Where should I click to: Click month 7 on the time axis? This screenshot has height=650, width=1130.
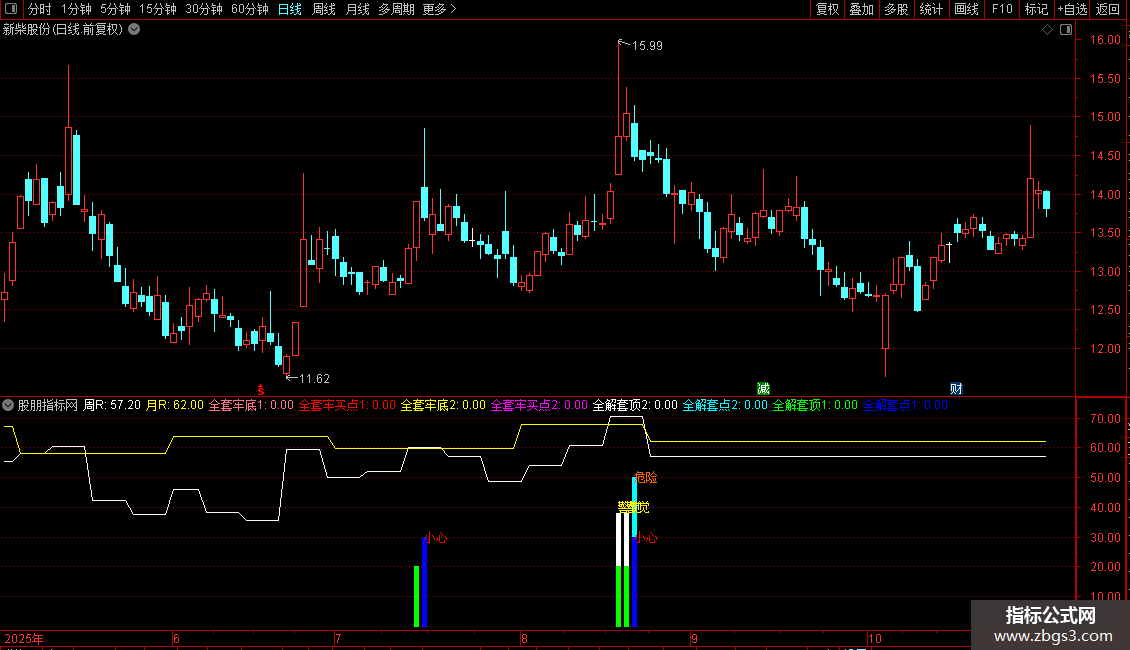coord(338,638)
